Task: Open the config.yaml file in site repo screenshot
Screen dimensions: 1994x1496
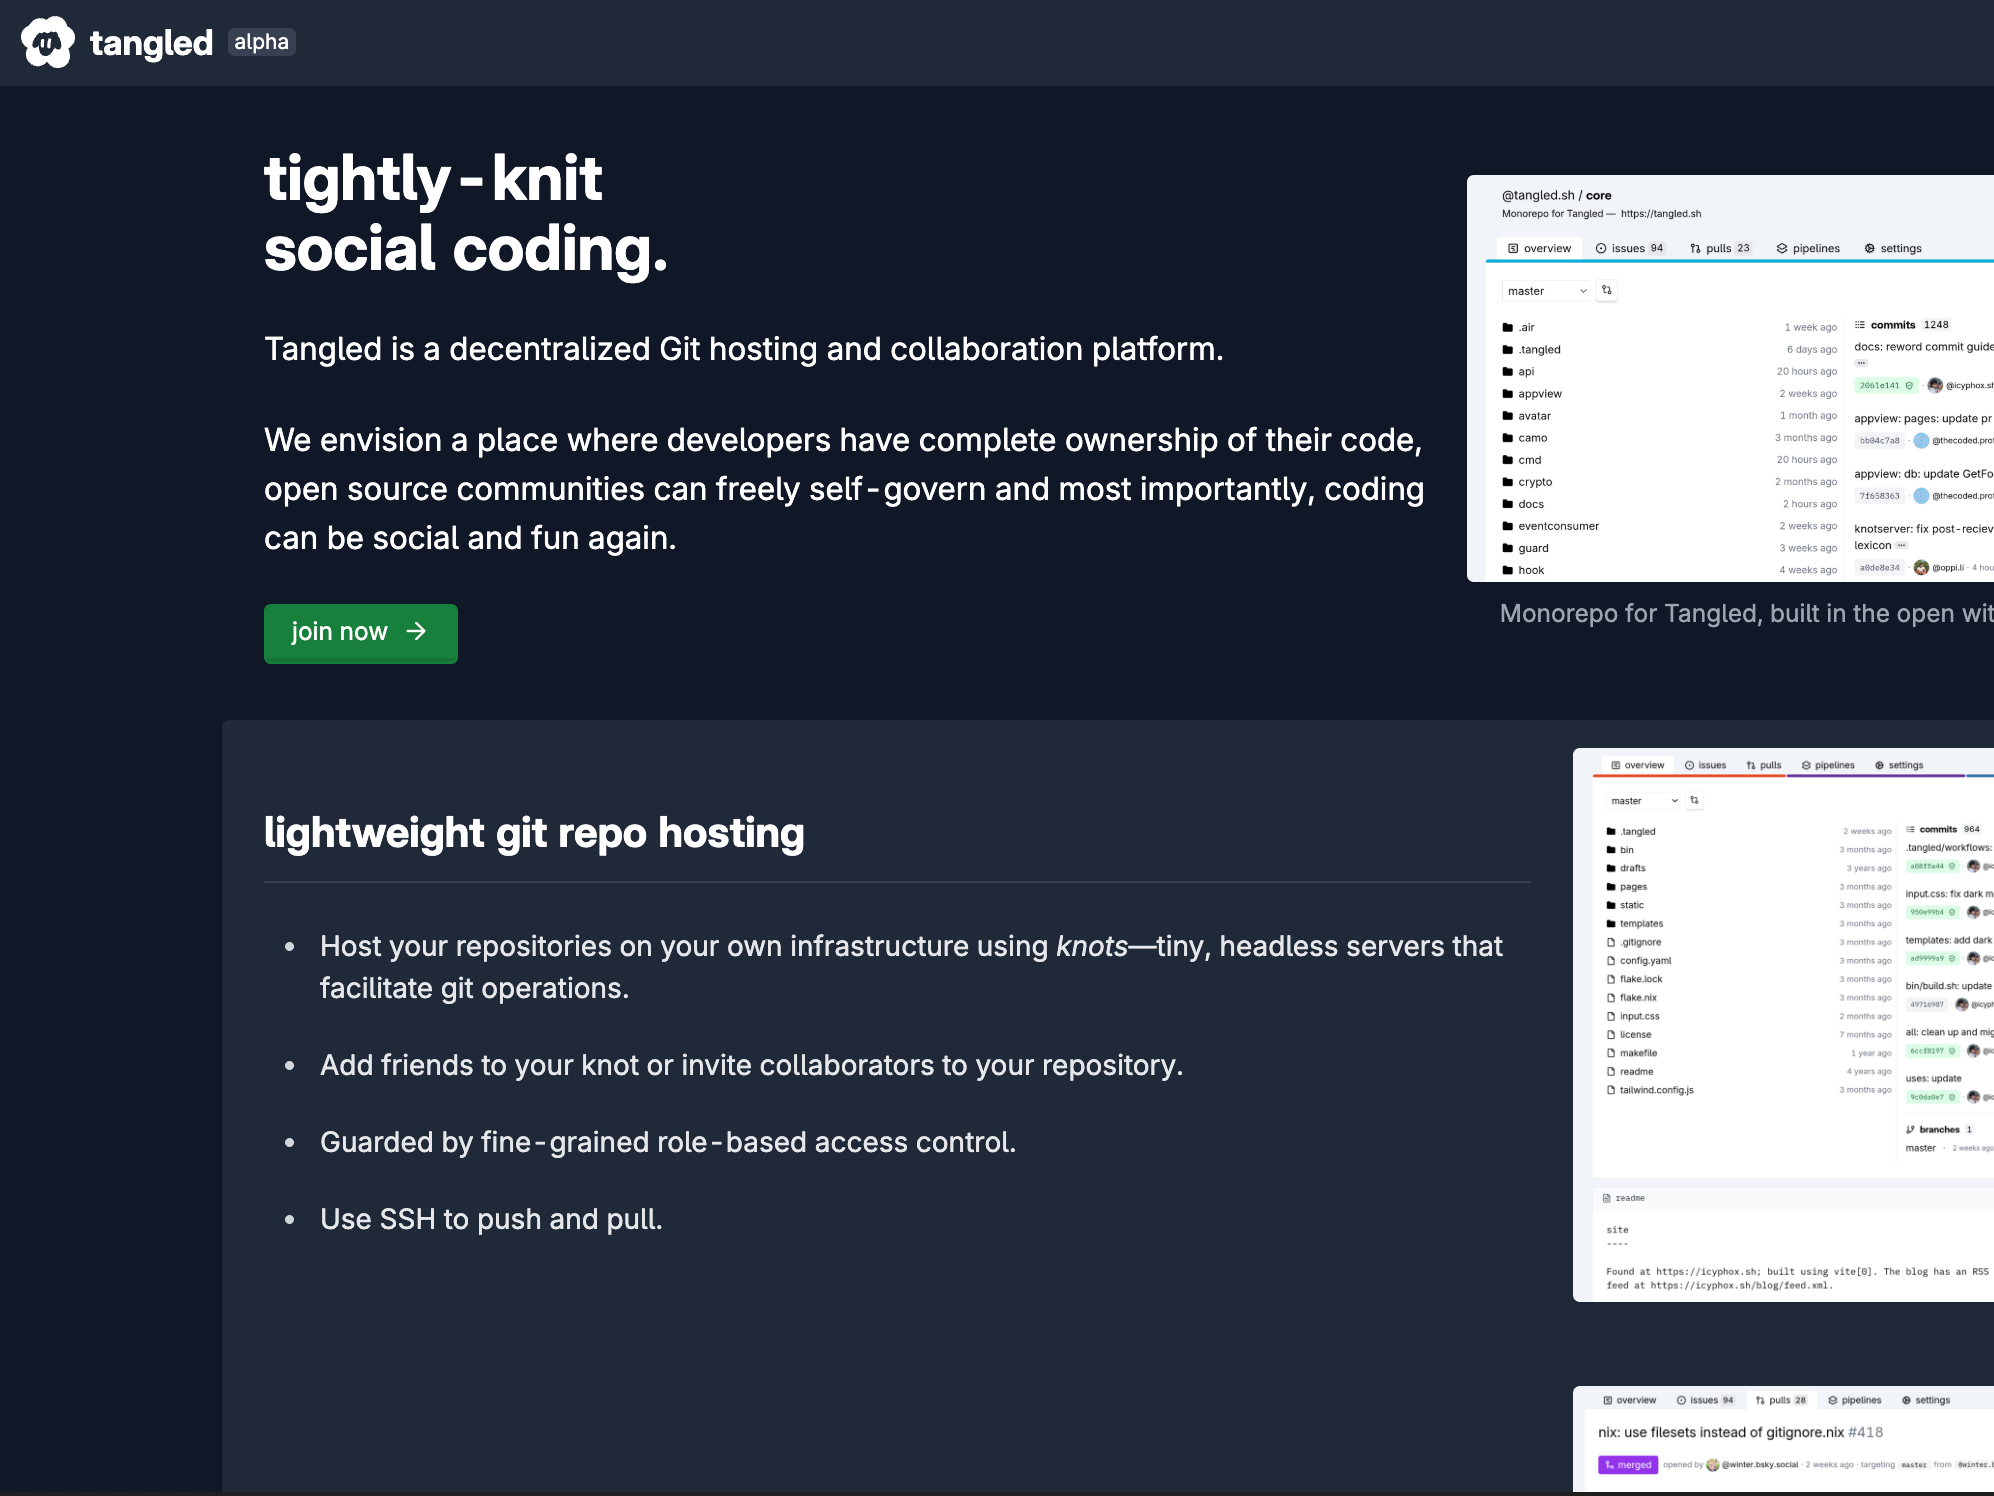Action: point(1639,961)
